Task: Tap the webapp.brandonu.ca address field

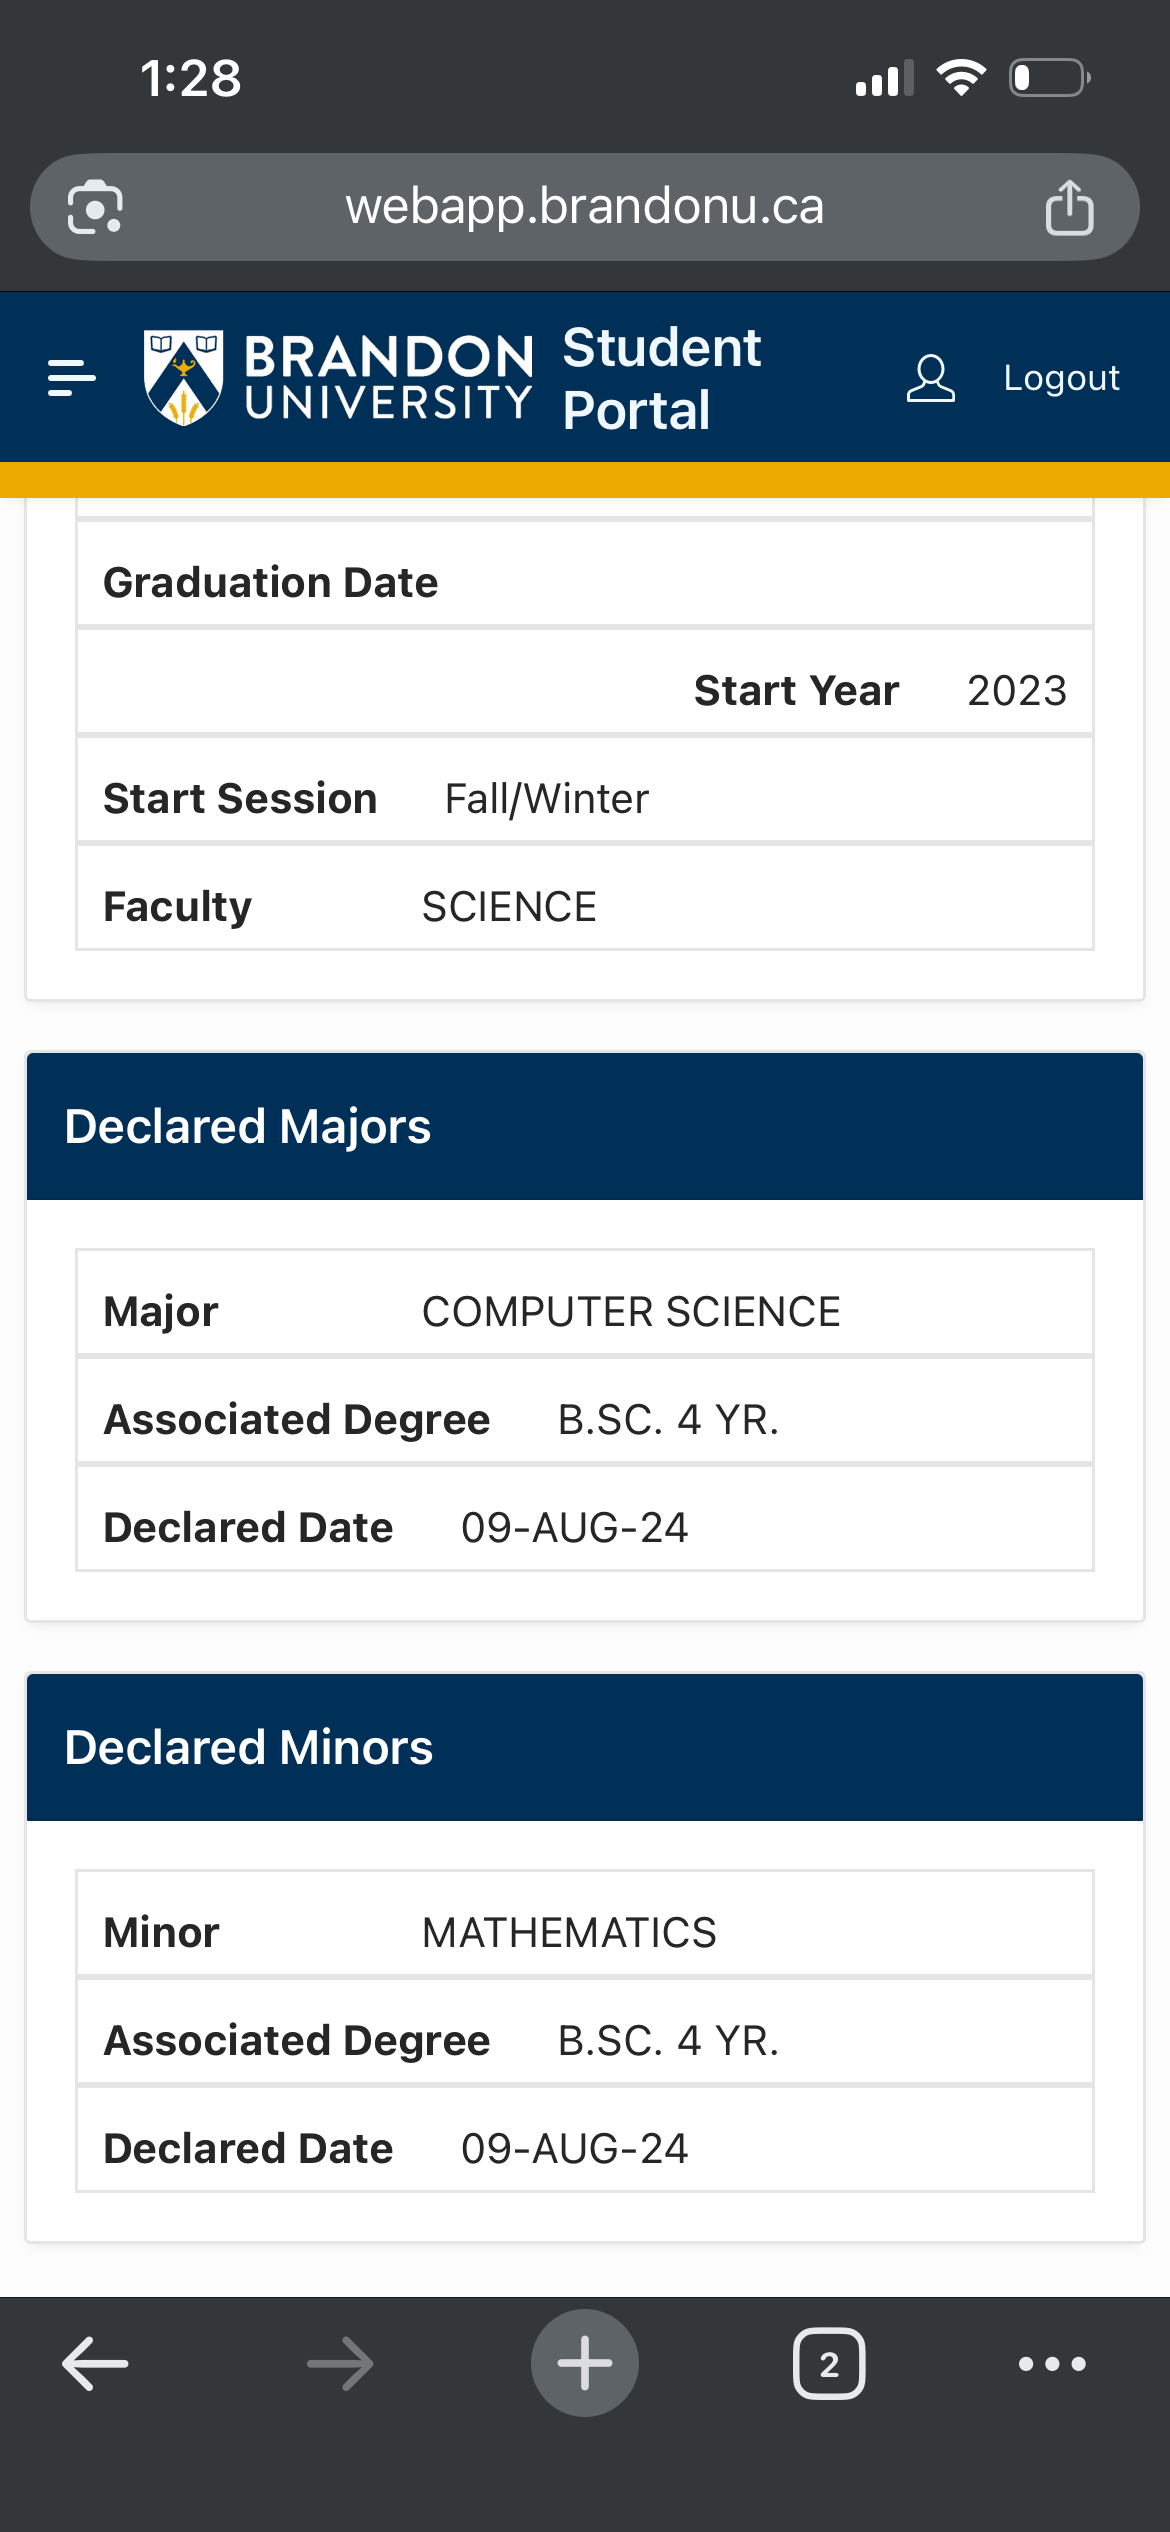Action: click(584, 207)
